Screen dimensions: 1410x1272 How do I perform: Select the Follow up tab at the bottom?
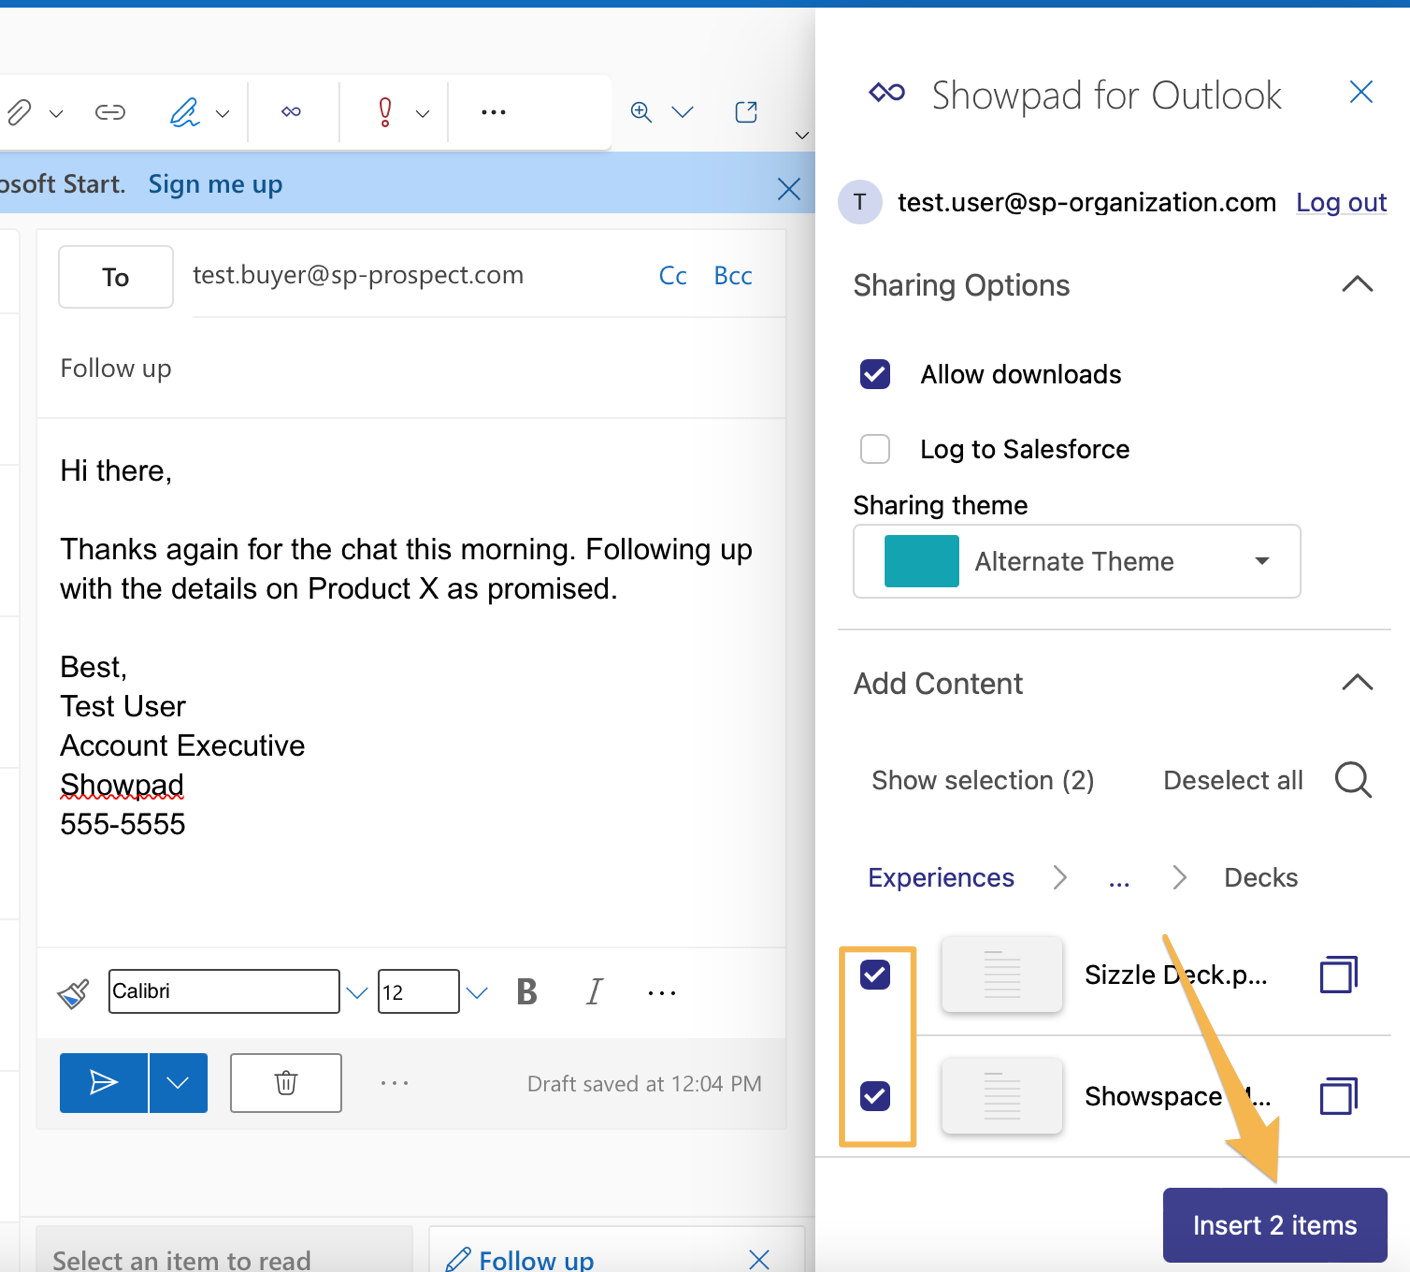(x=534, y=1258)
